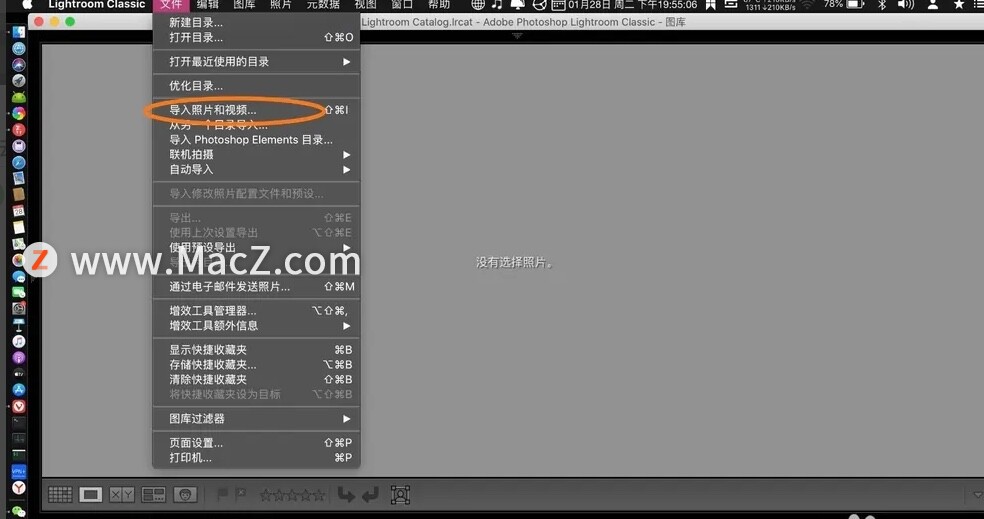The image size is (984, 519).
Task: Open the 窗口 menu
Action: pyautogui.click(x=402, y=5)
